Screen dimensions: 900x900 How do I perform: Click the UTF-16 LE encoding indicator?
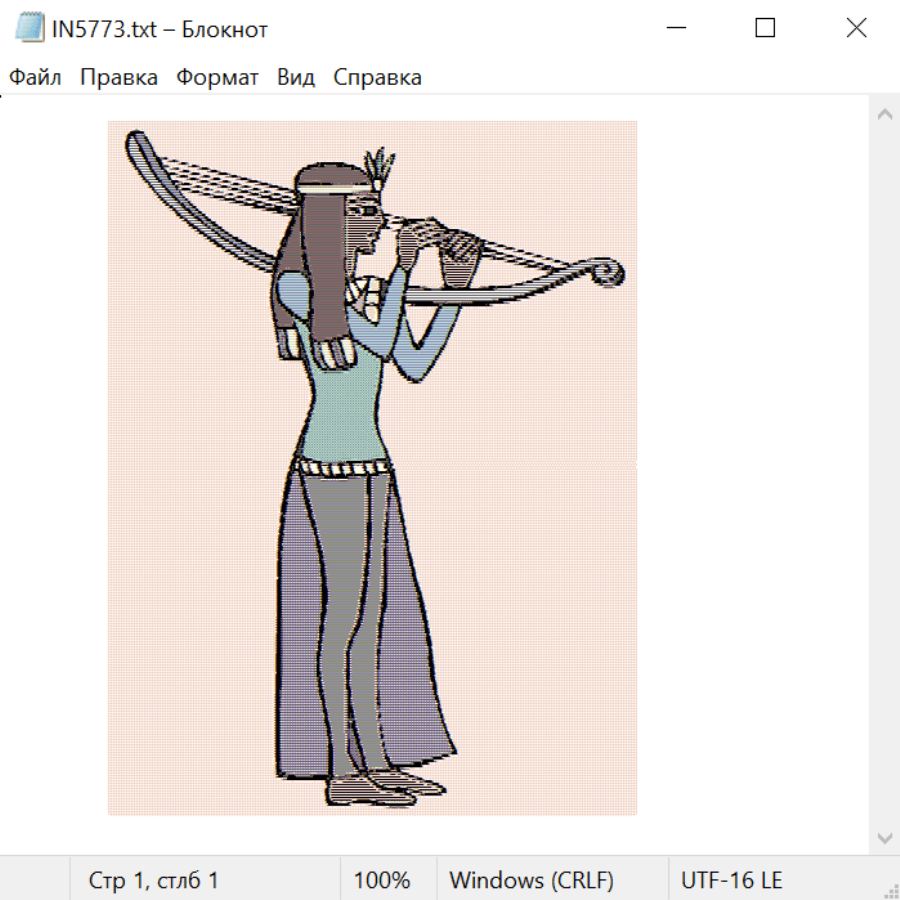pos(732,881)
